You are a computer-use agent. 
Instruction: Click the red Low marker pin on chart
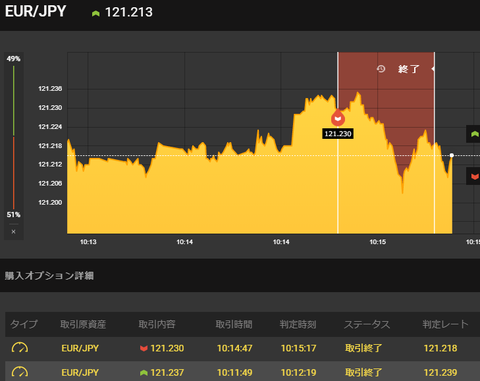[x=338, y=118]
